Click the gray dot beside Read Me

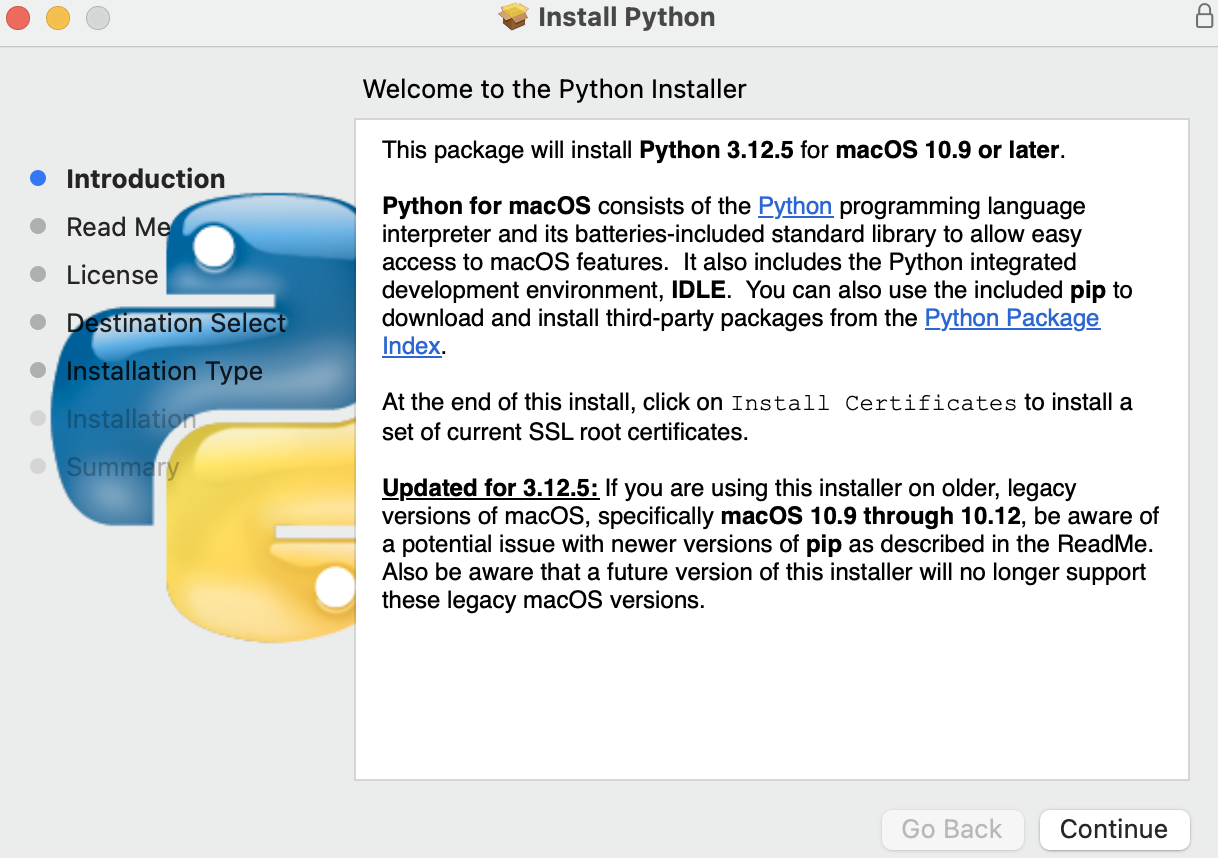point(38,226)
